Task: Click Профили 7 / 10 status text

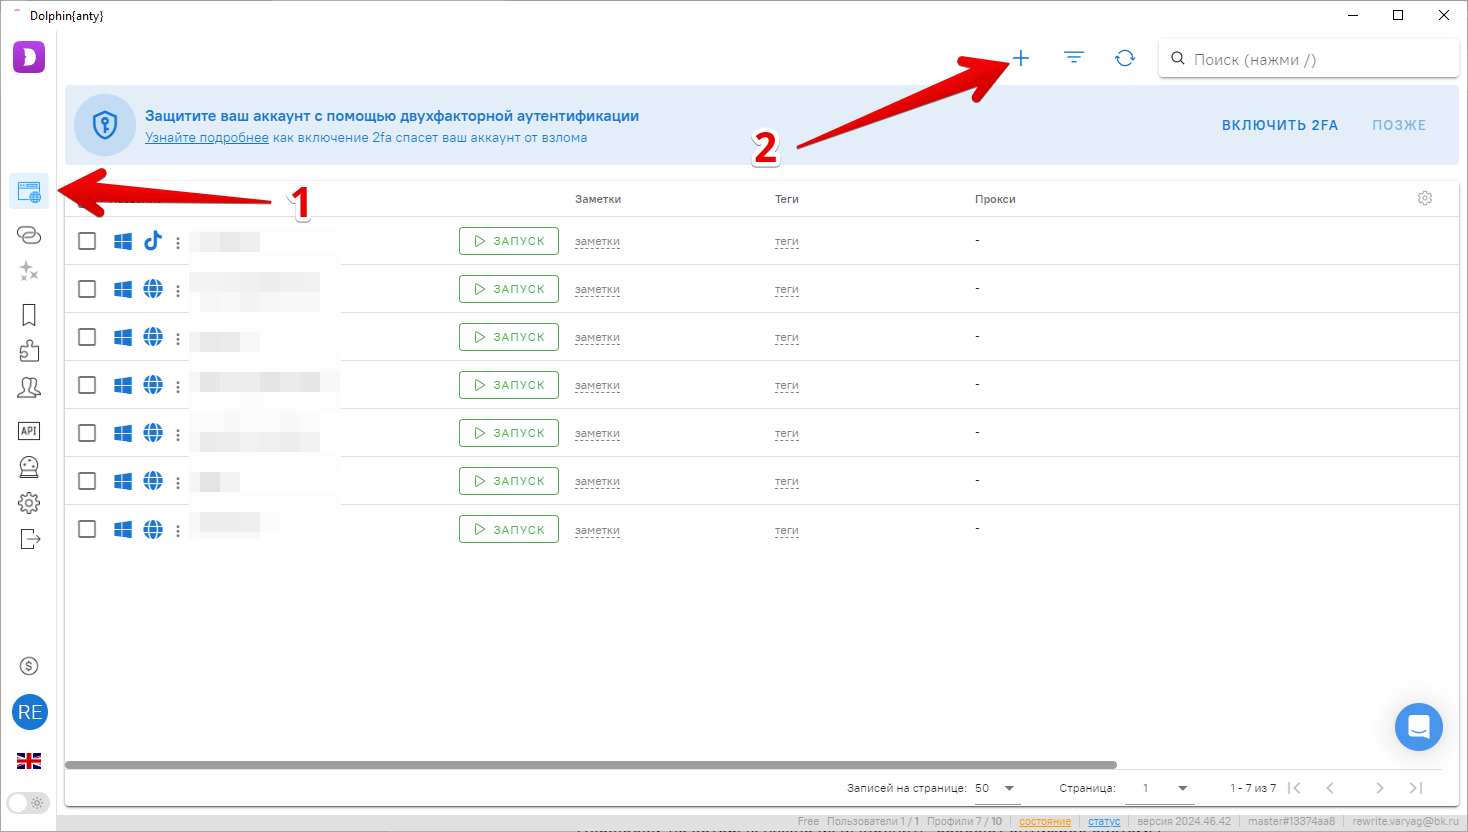Action: 964,822
